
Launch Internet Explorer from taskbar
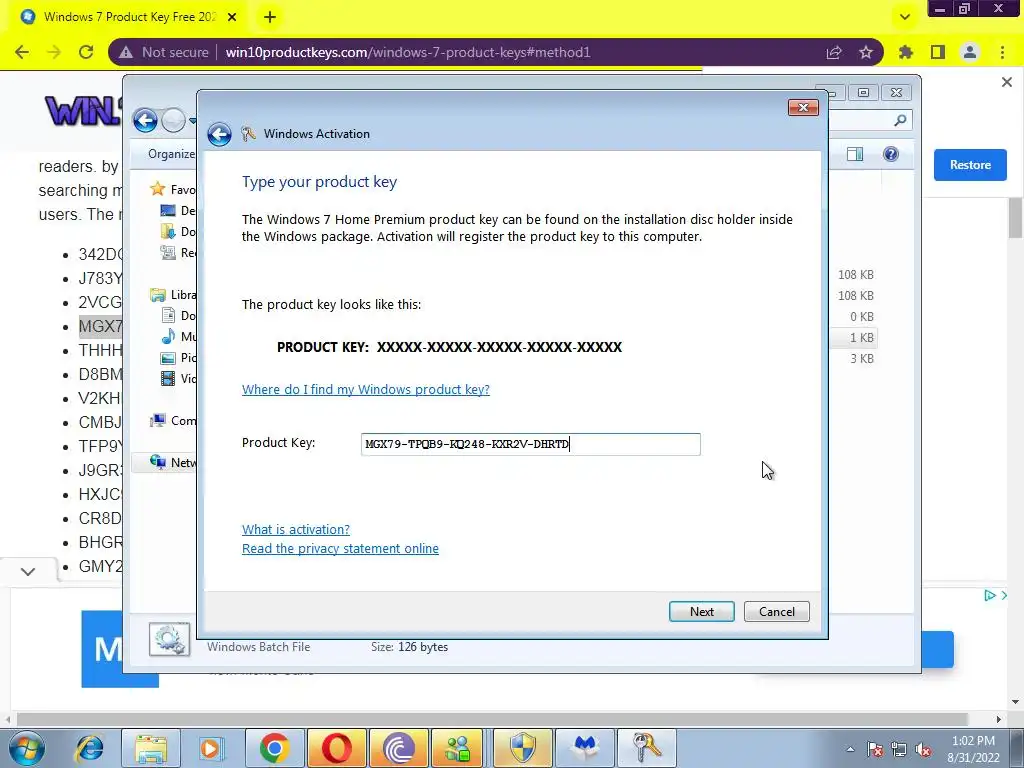89,748
